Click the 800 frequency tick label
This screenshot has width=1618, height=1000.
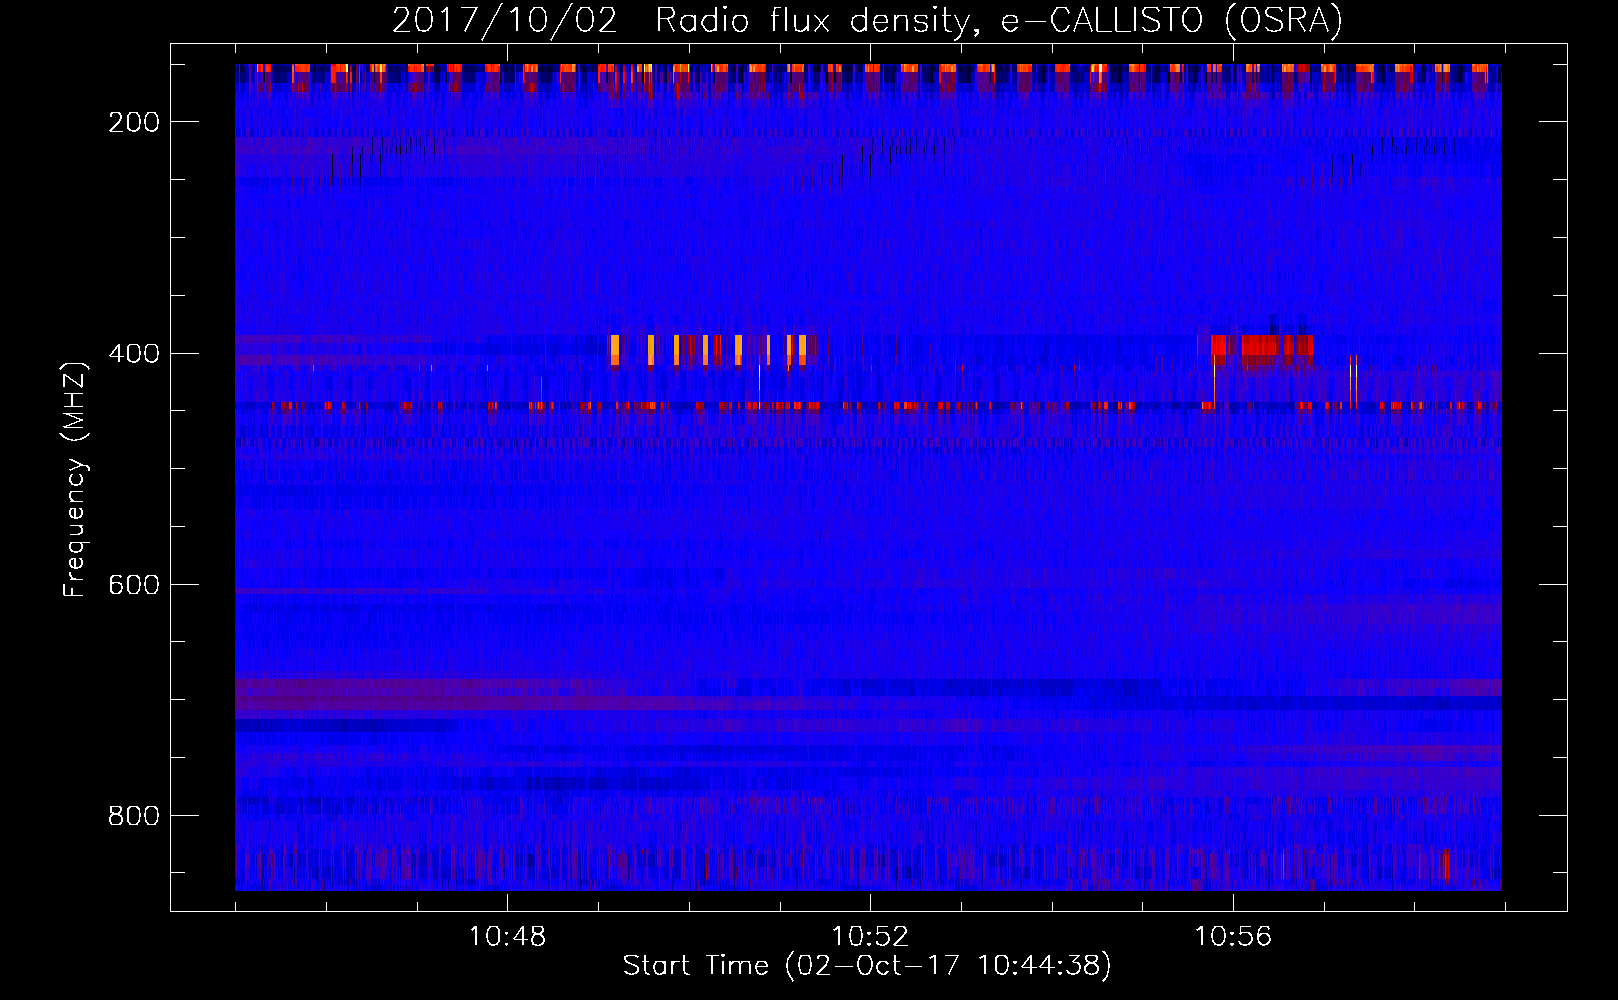133,816
